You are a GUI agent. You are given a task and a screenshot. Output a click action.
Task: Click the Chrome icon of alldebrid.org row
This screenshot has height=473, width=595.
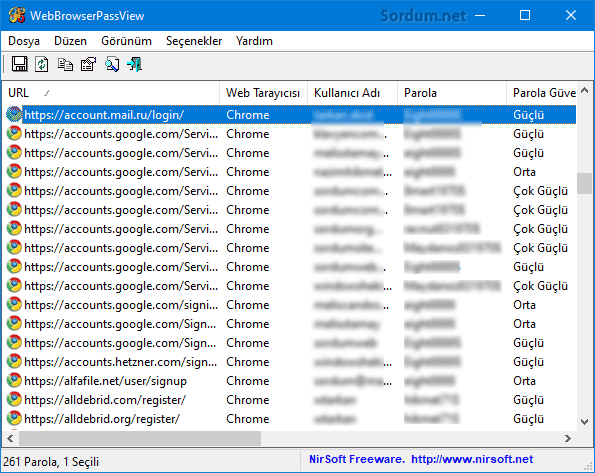coord(14,418)
